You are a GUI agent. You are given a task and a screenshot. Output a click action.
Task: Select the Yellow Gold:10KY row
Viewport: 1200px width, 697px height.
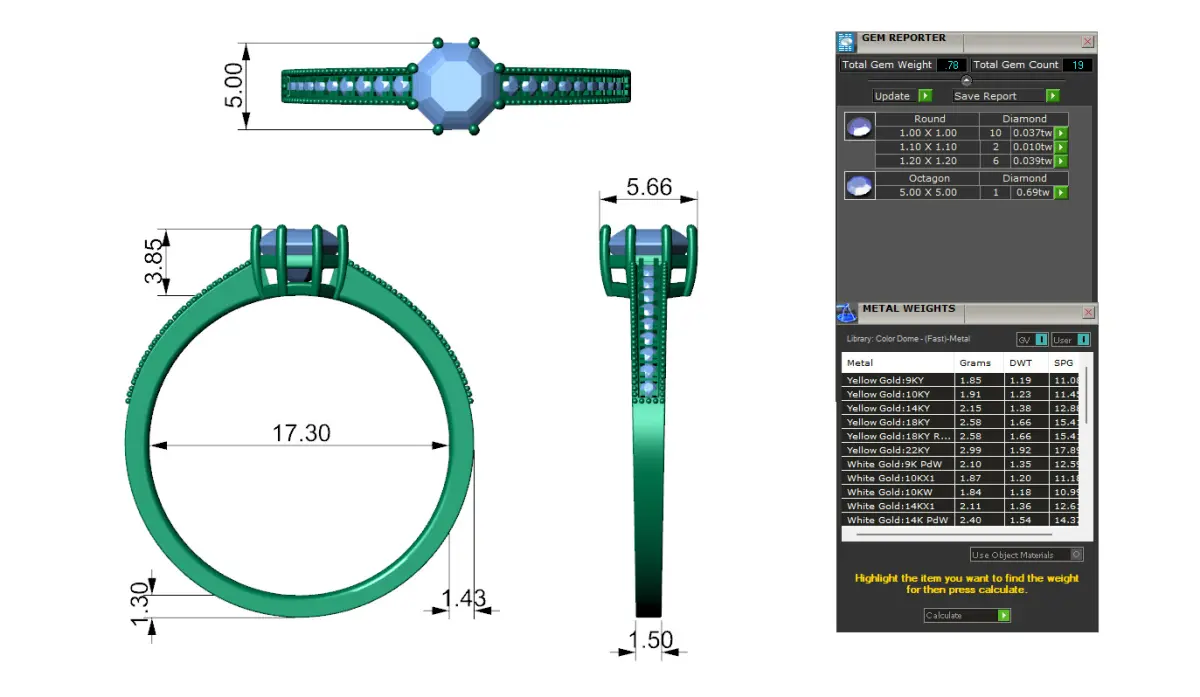[x=962, y=394]
